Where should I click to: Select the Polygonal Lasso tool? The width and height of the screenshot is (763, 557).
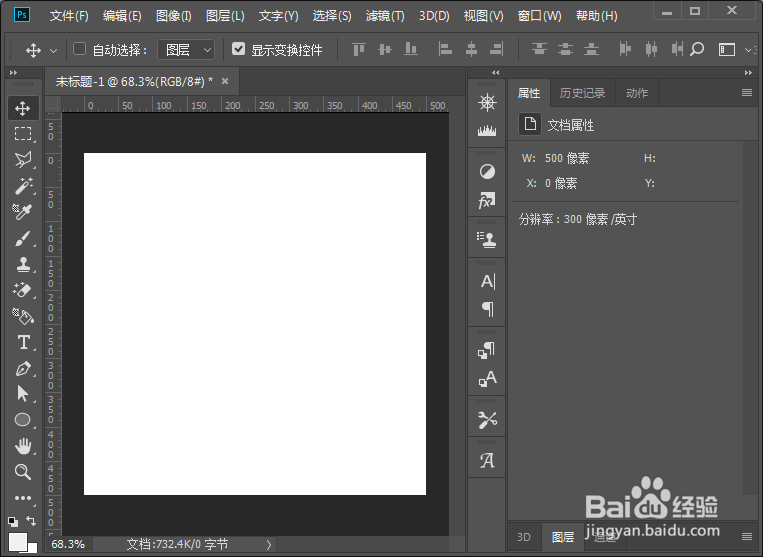23,160
